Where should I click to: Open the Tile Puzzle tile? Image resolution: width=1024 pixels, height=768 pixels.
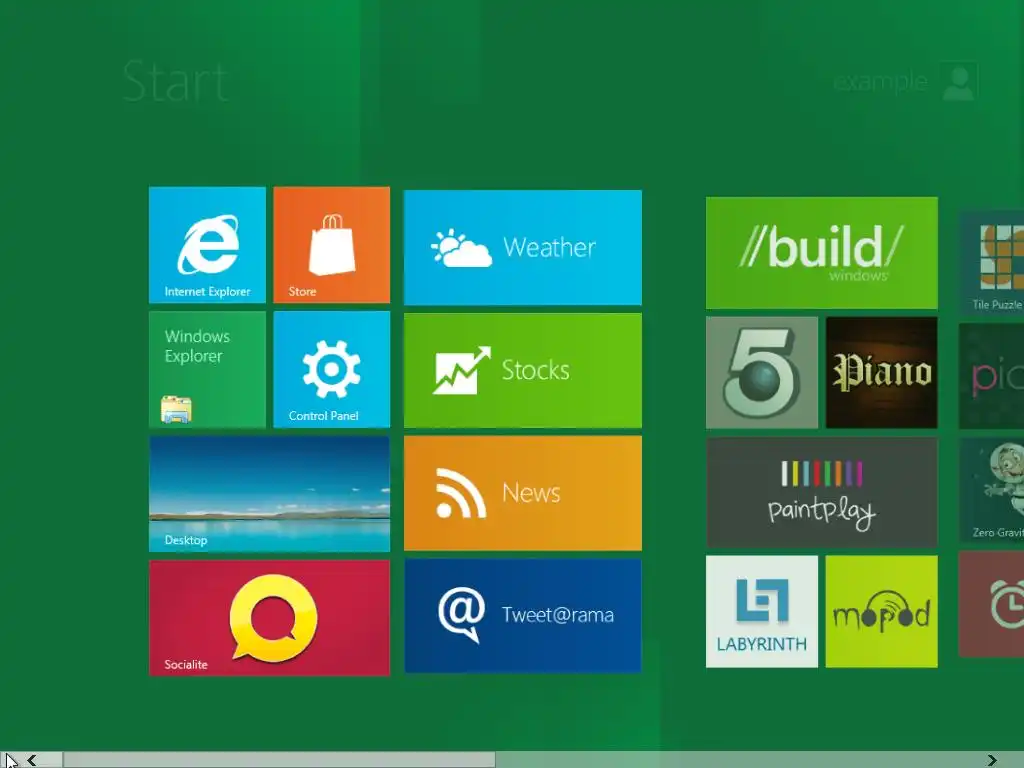[991, 263]
